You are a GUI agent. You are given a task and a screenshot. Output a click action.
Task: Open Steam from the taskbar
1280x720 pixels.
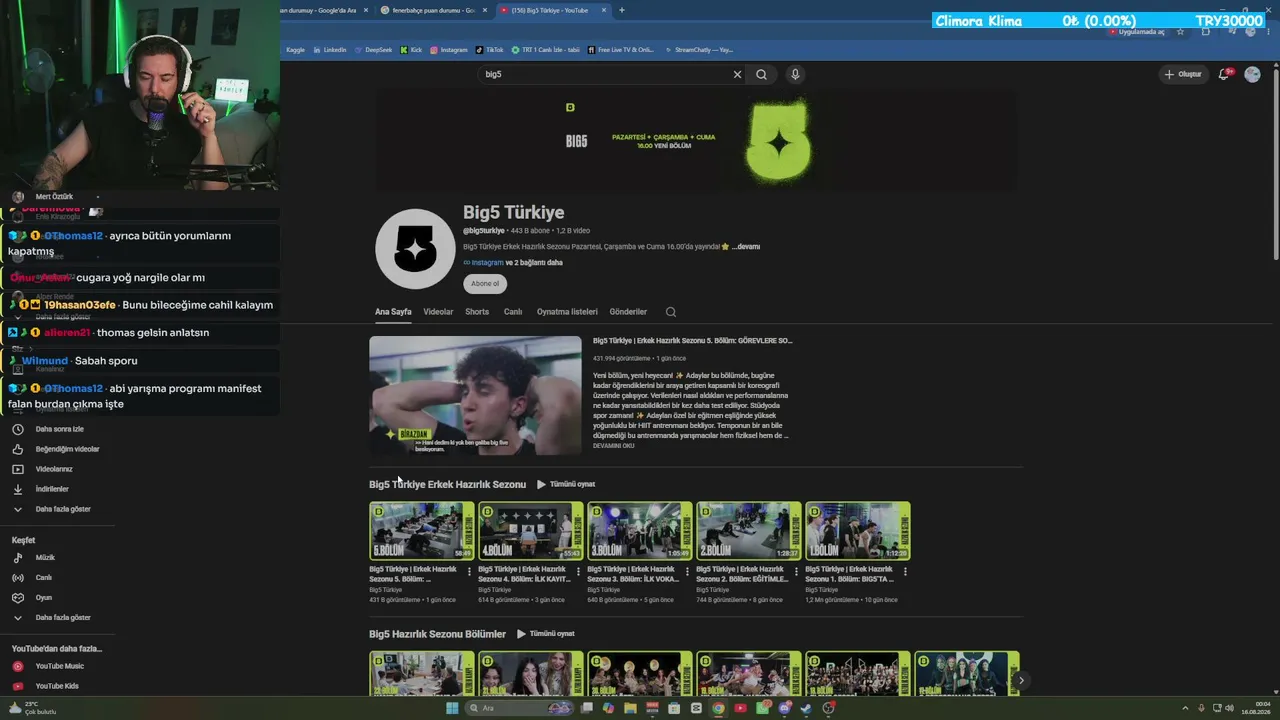(x=806, y=708)
